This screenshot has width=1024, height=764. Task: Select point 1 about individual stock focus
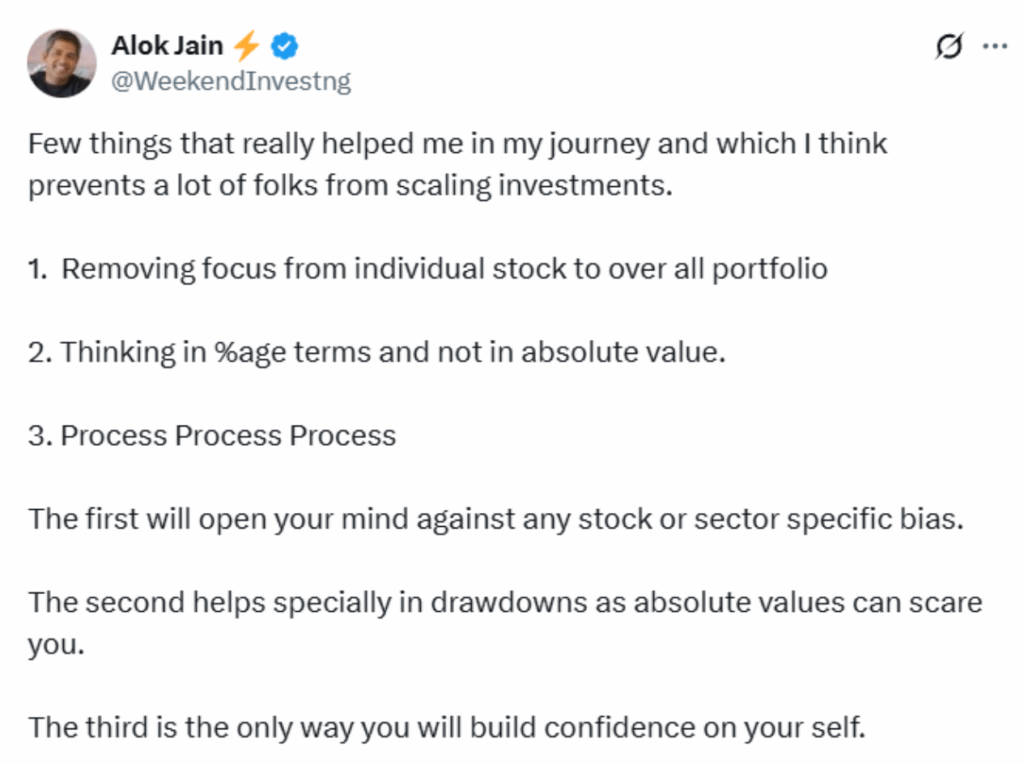428,269
